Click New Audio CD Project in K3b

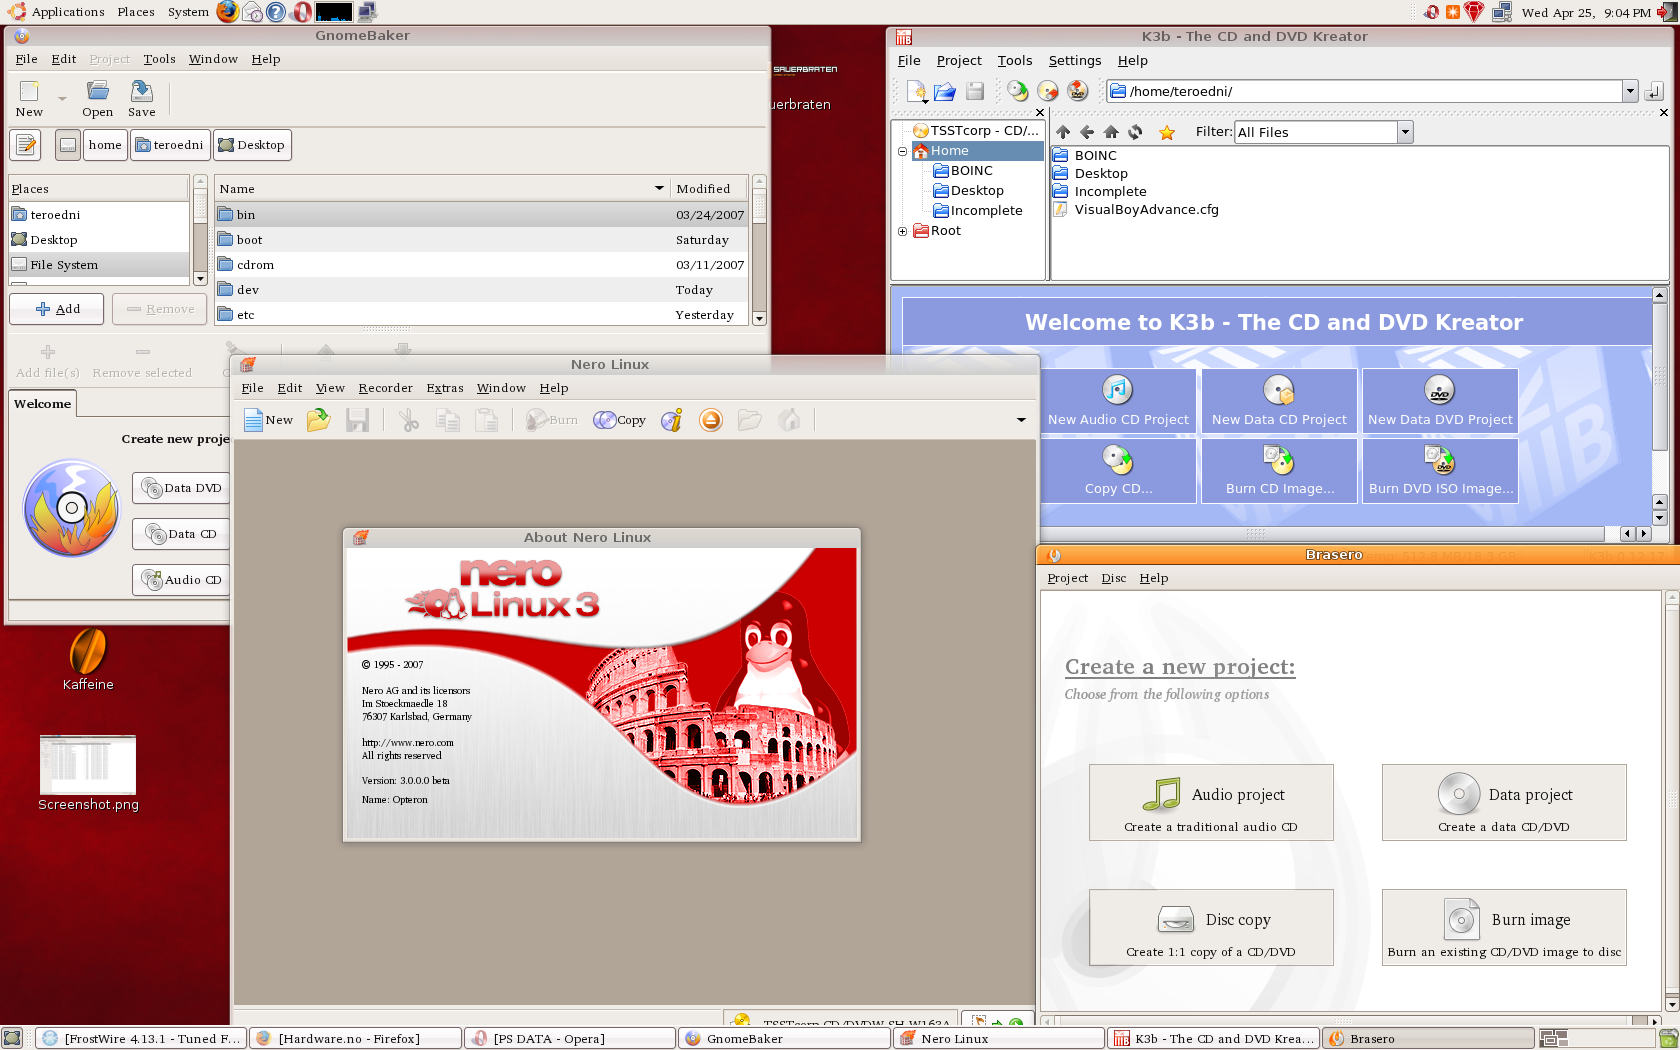click(x=1118, y=400)
